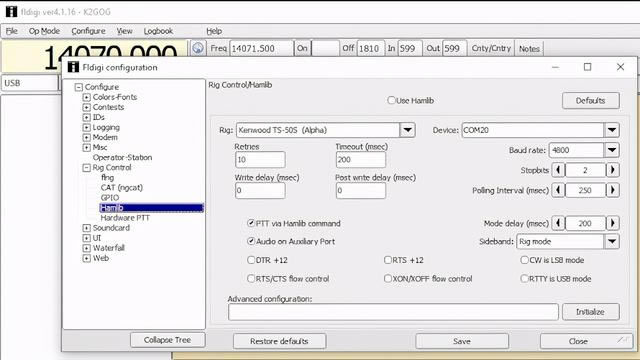Uncheck PTT via Hamlib command
Screen dimensions: 640x360
tap(251, 223)
